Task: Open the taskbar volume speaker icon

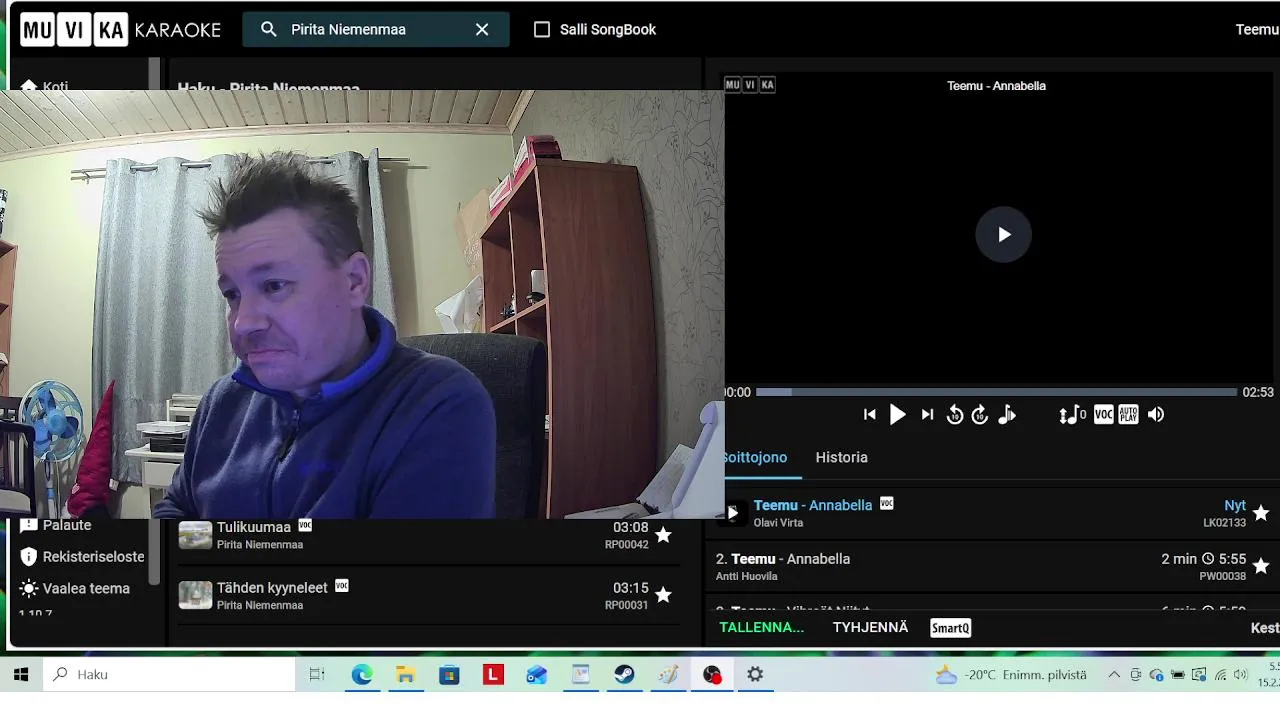Action: (1241, 675)
